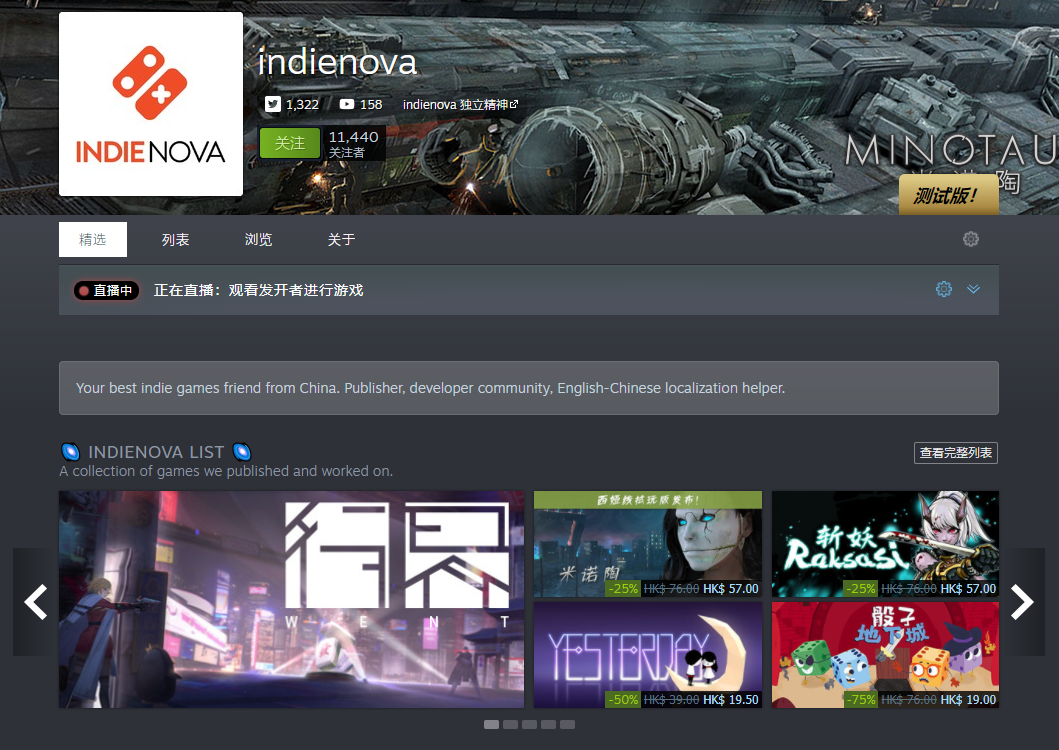Click the INDIENOVA LIST heading
The width and height of the screenshot is (1059, 750).
156,452
